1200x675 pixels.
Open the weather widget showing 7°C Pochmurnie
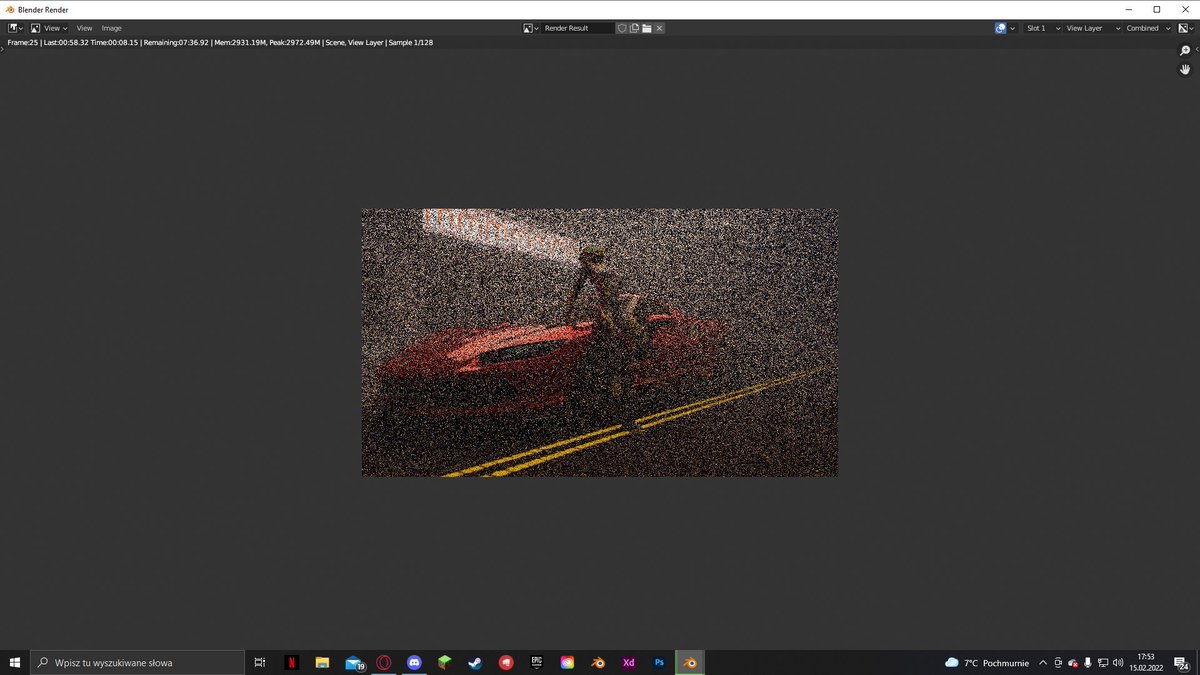point(987,662)
